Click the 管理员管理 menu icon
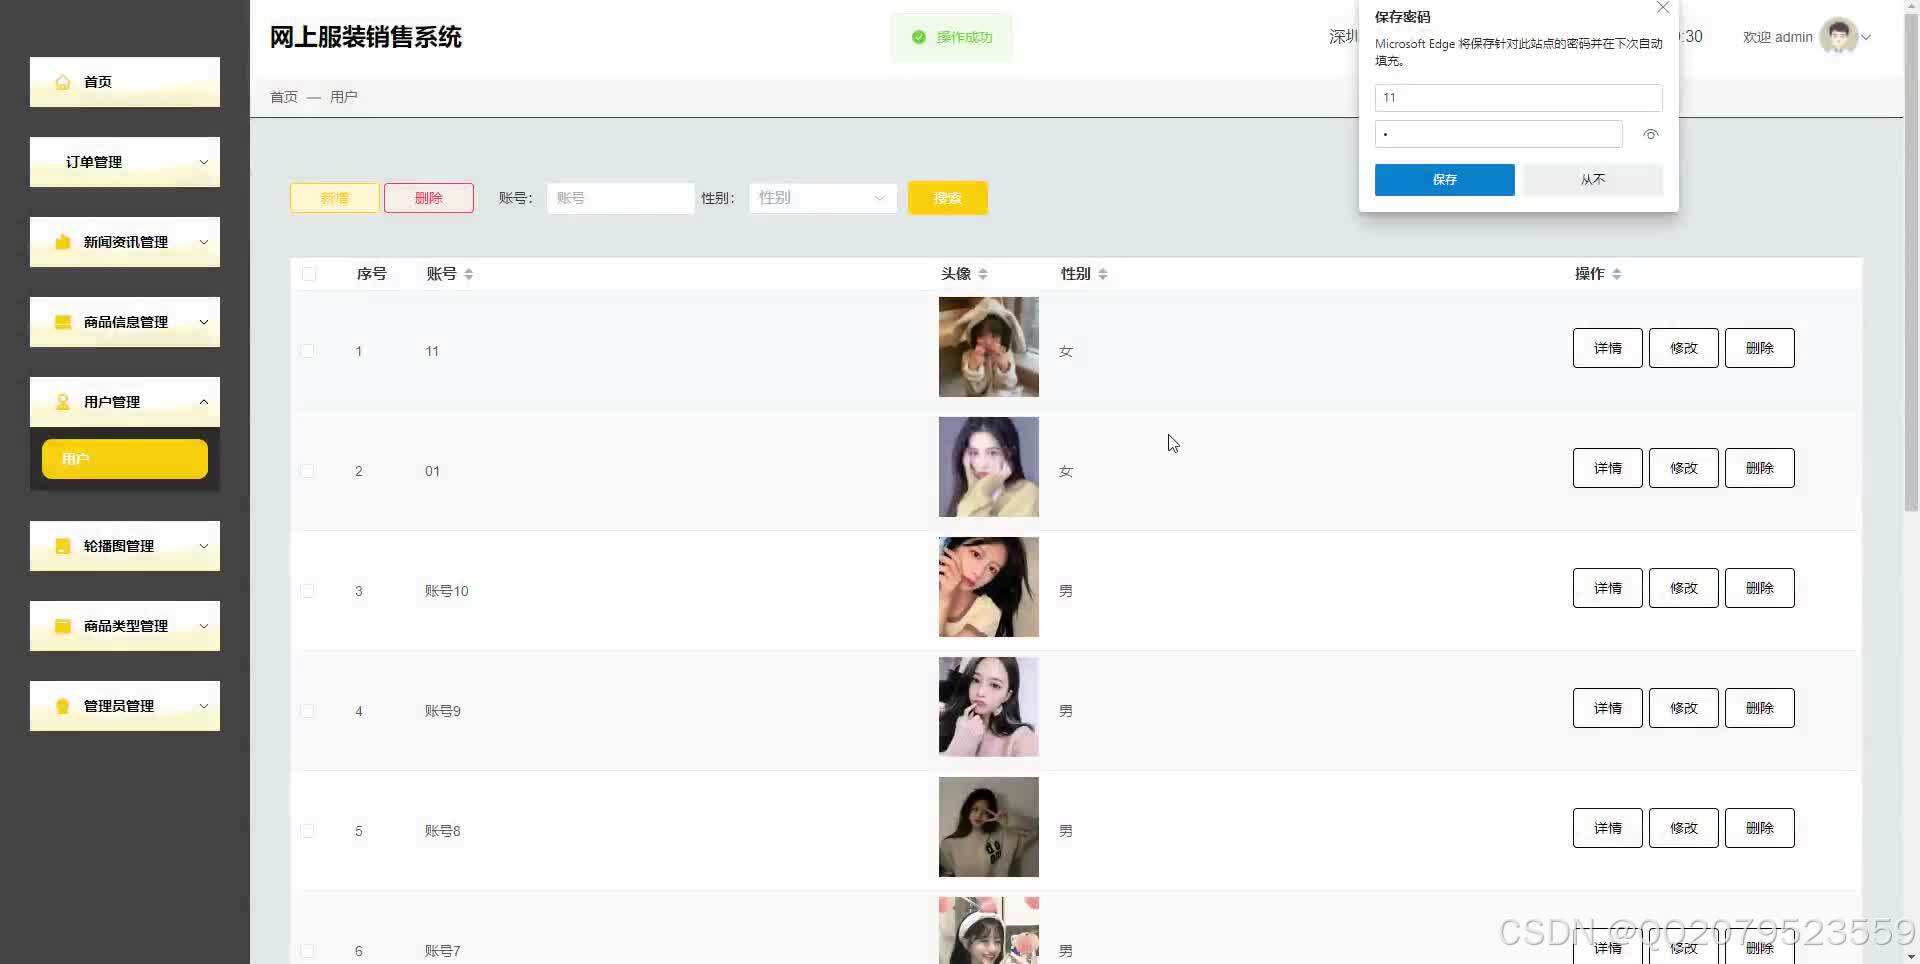The width and height of the screenshot is (1920, 964). [x=63, y=706]
